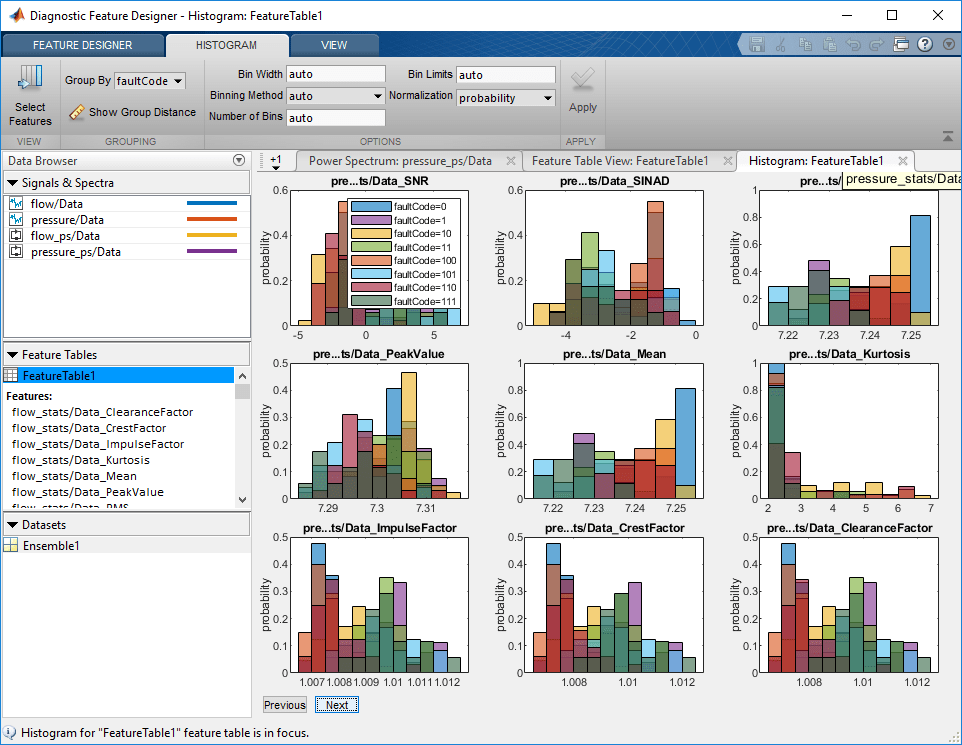Image resolution: width=962 pixels, height=745 pixels.
Task: Open the Normalization probability dropdown
Action: click(x=506, y=98)
